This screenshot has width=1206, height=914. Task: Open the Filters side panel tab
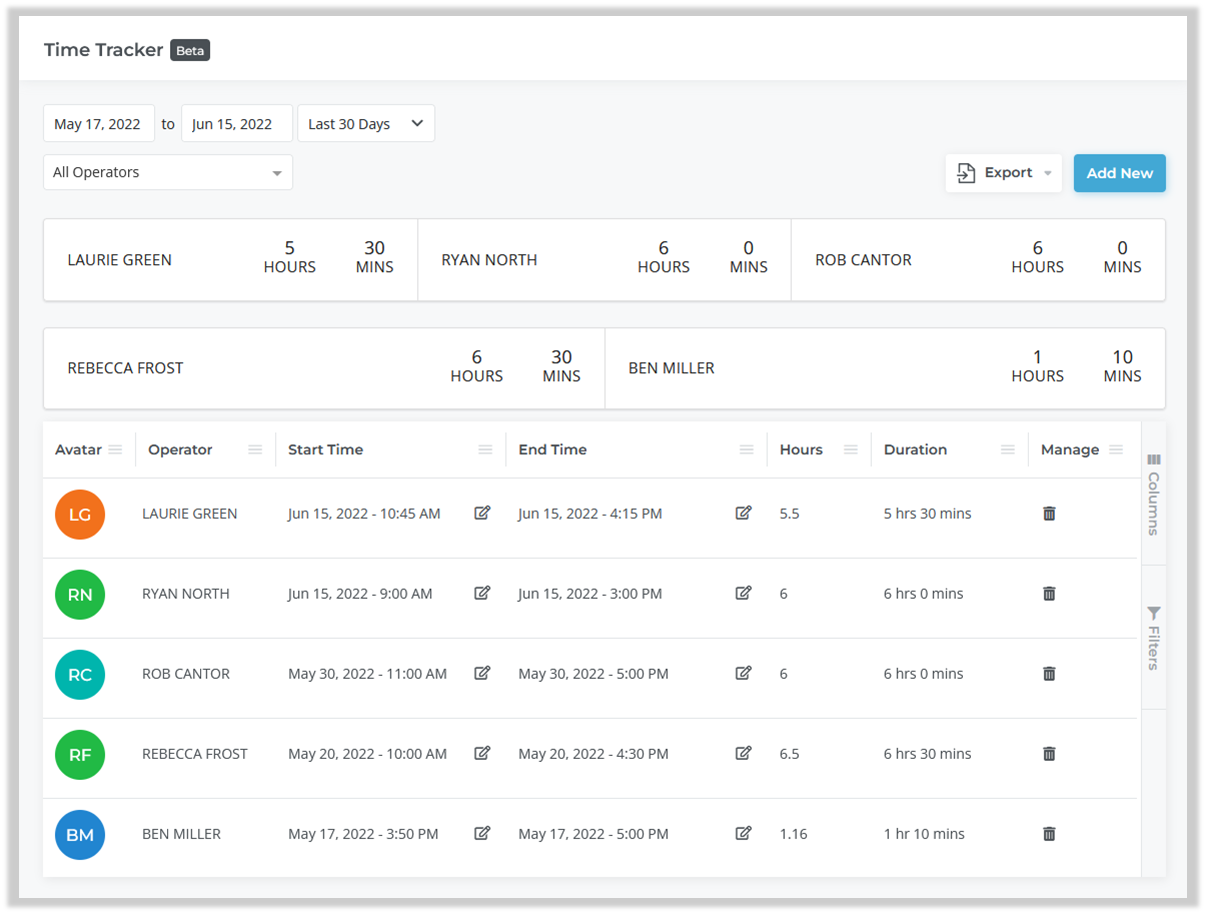click(1153, 637)
